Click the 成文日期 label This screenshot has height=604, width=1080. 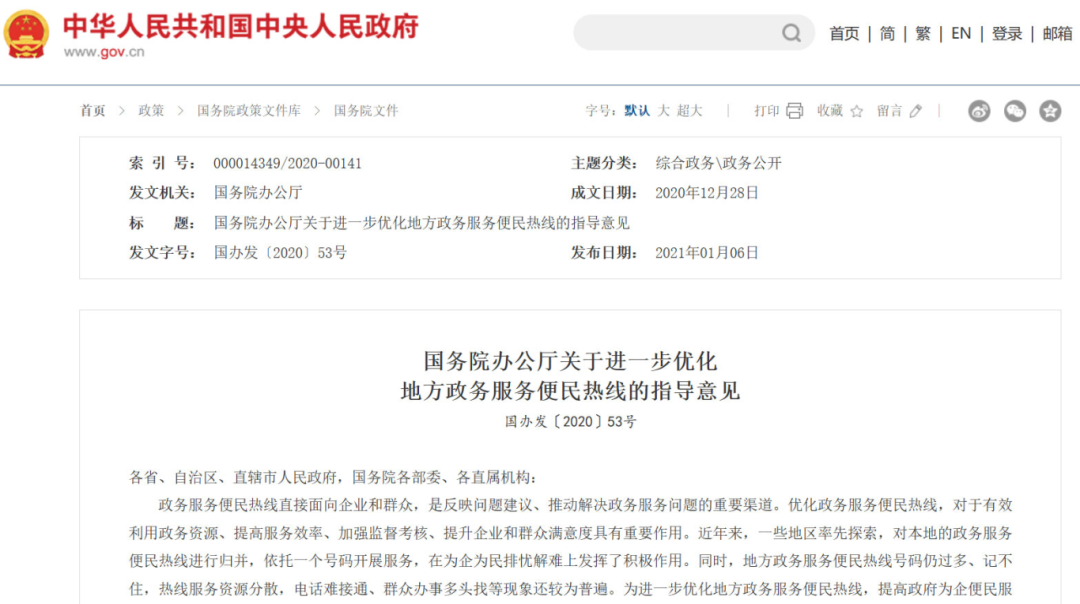pyautogui.click(x=604, y=193)
